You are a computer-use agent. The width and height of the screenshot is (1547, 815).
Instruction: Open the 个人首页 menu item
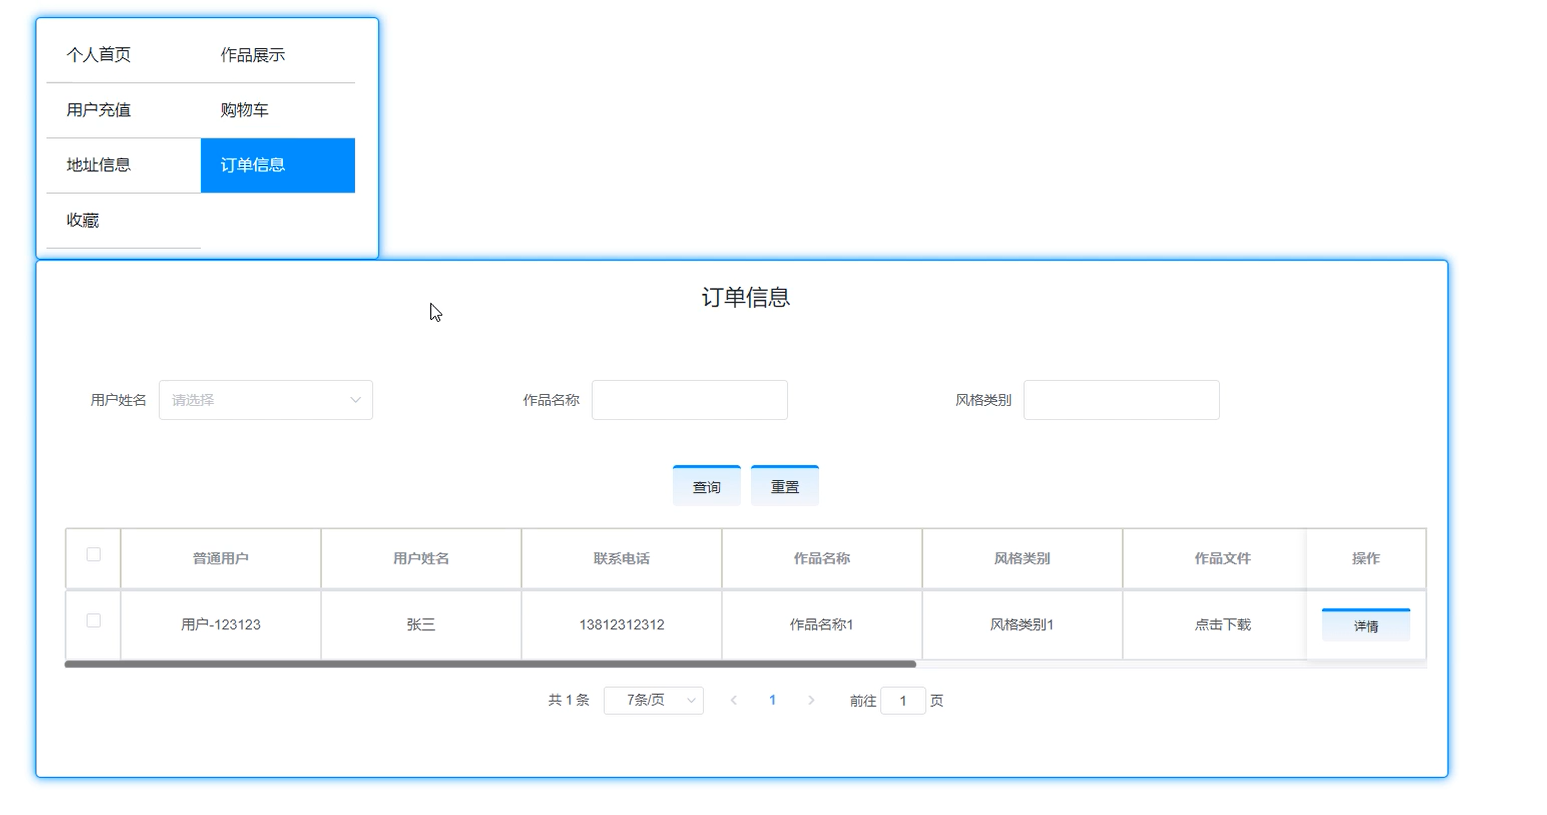[x=123, y=55]
